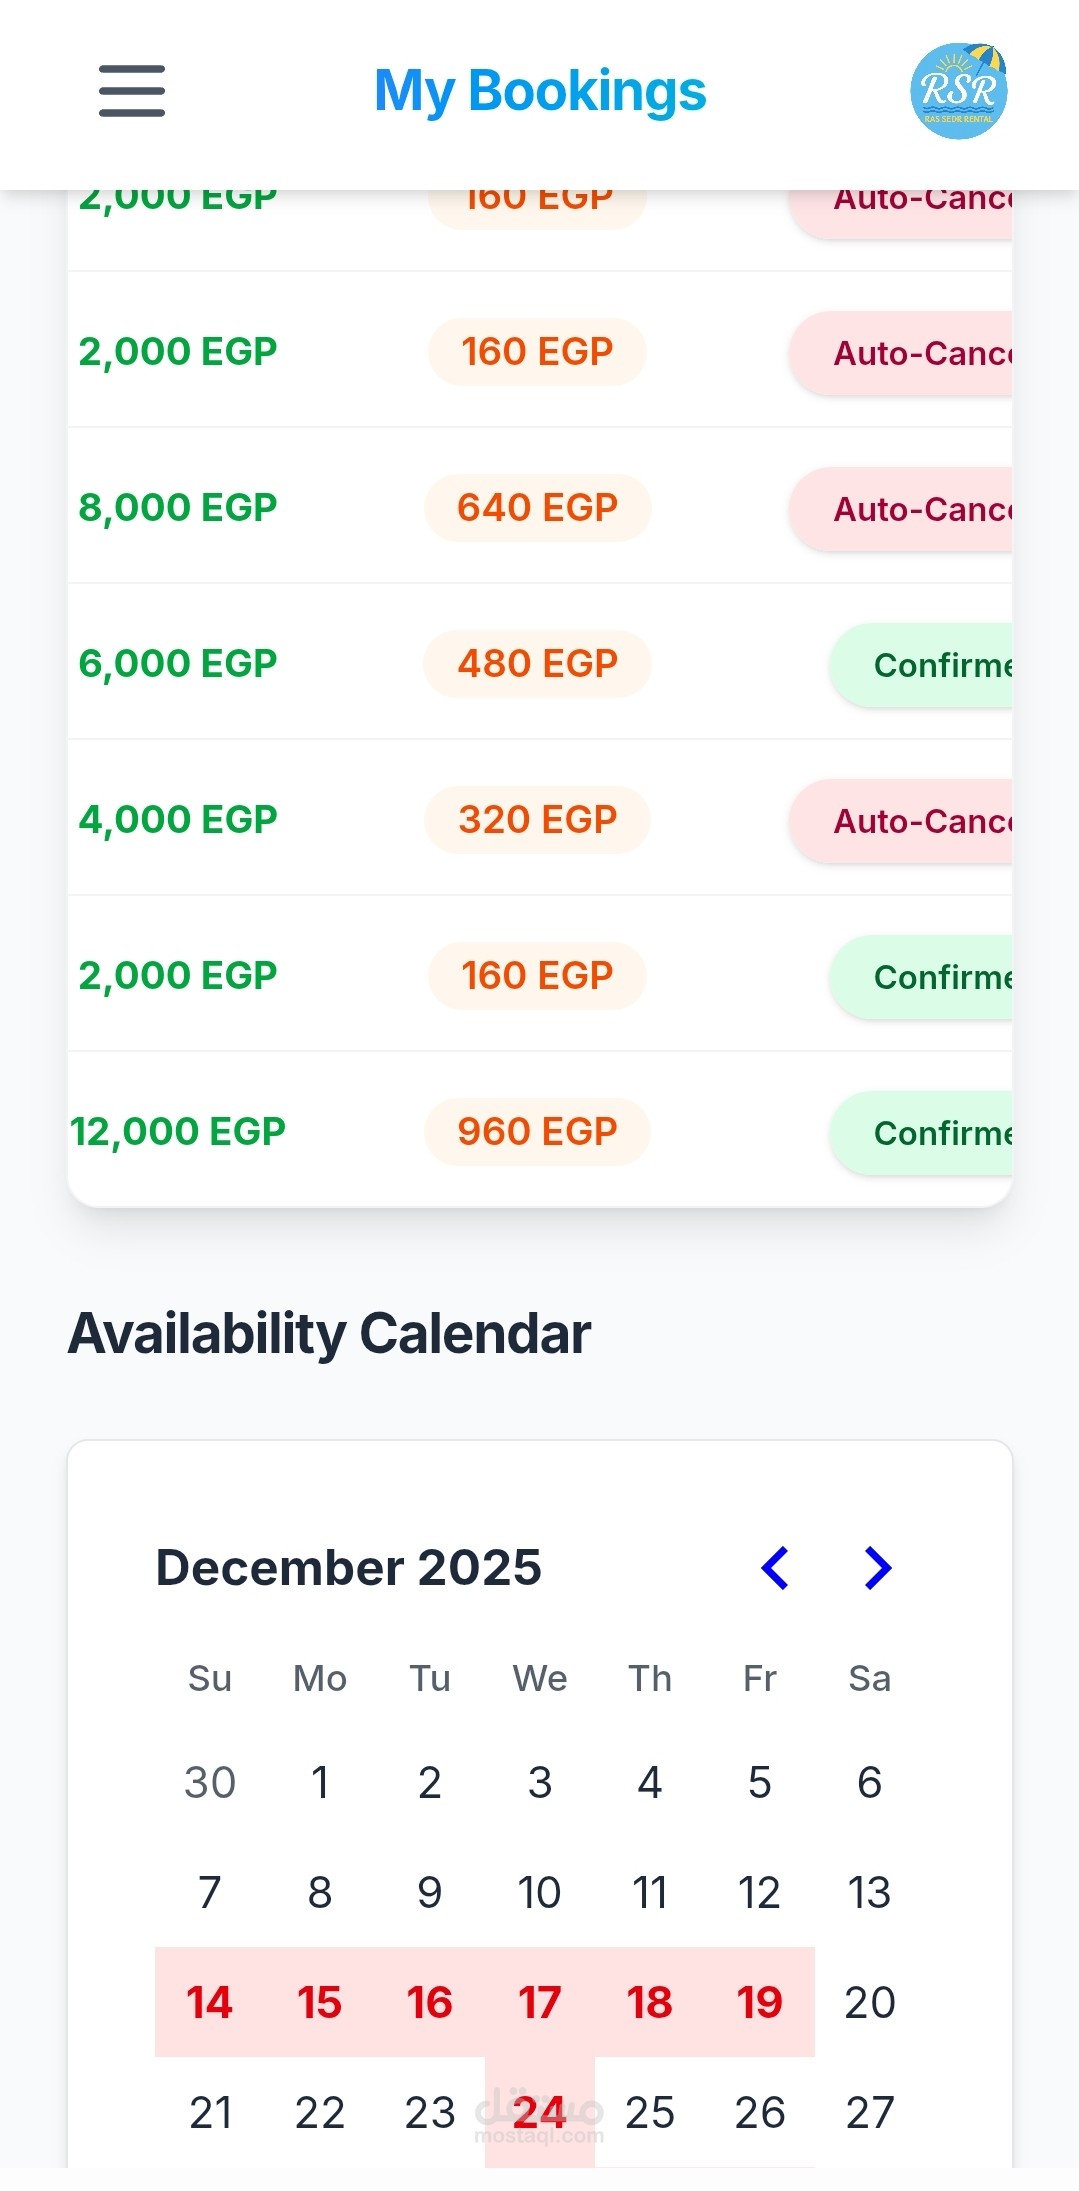Select booked date December 19
Screen dimensions: 1079x2191
759,2003
